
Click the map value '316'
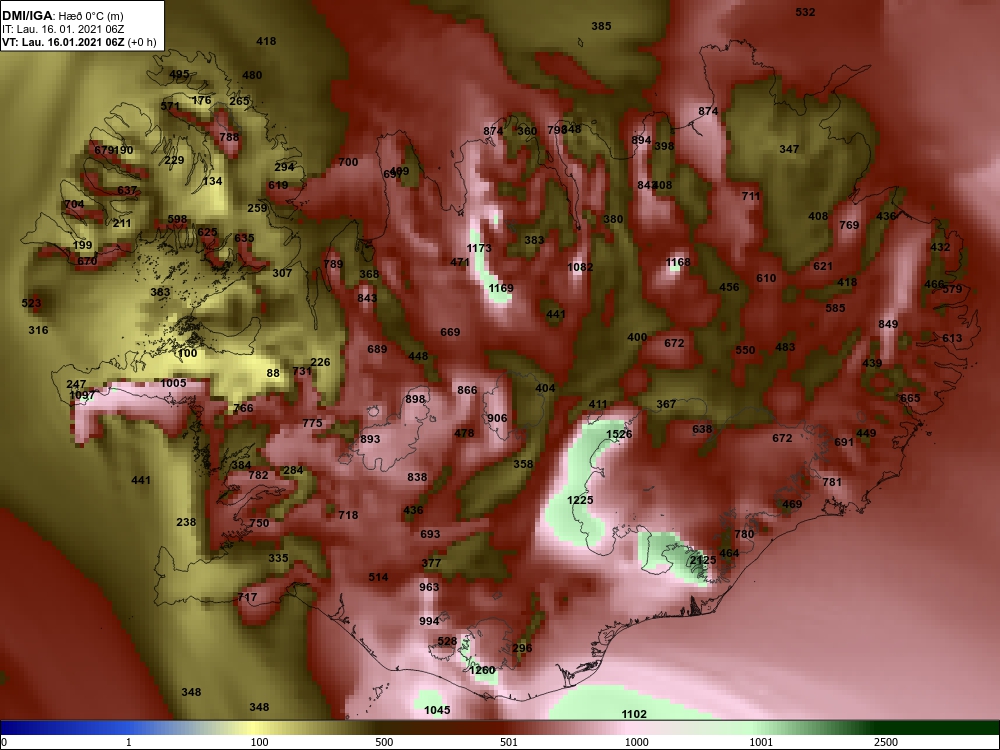point(38,330)
